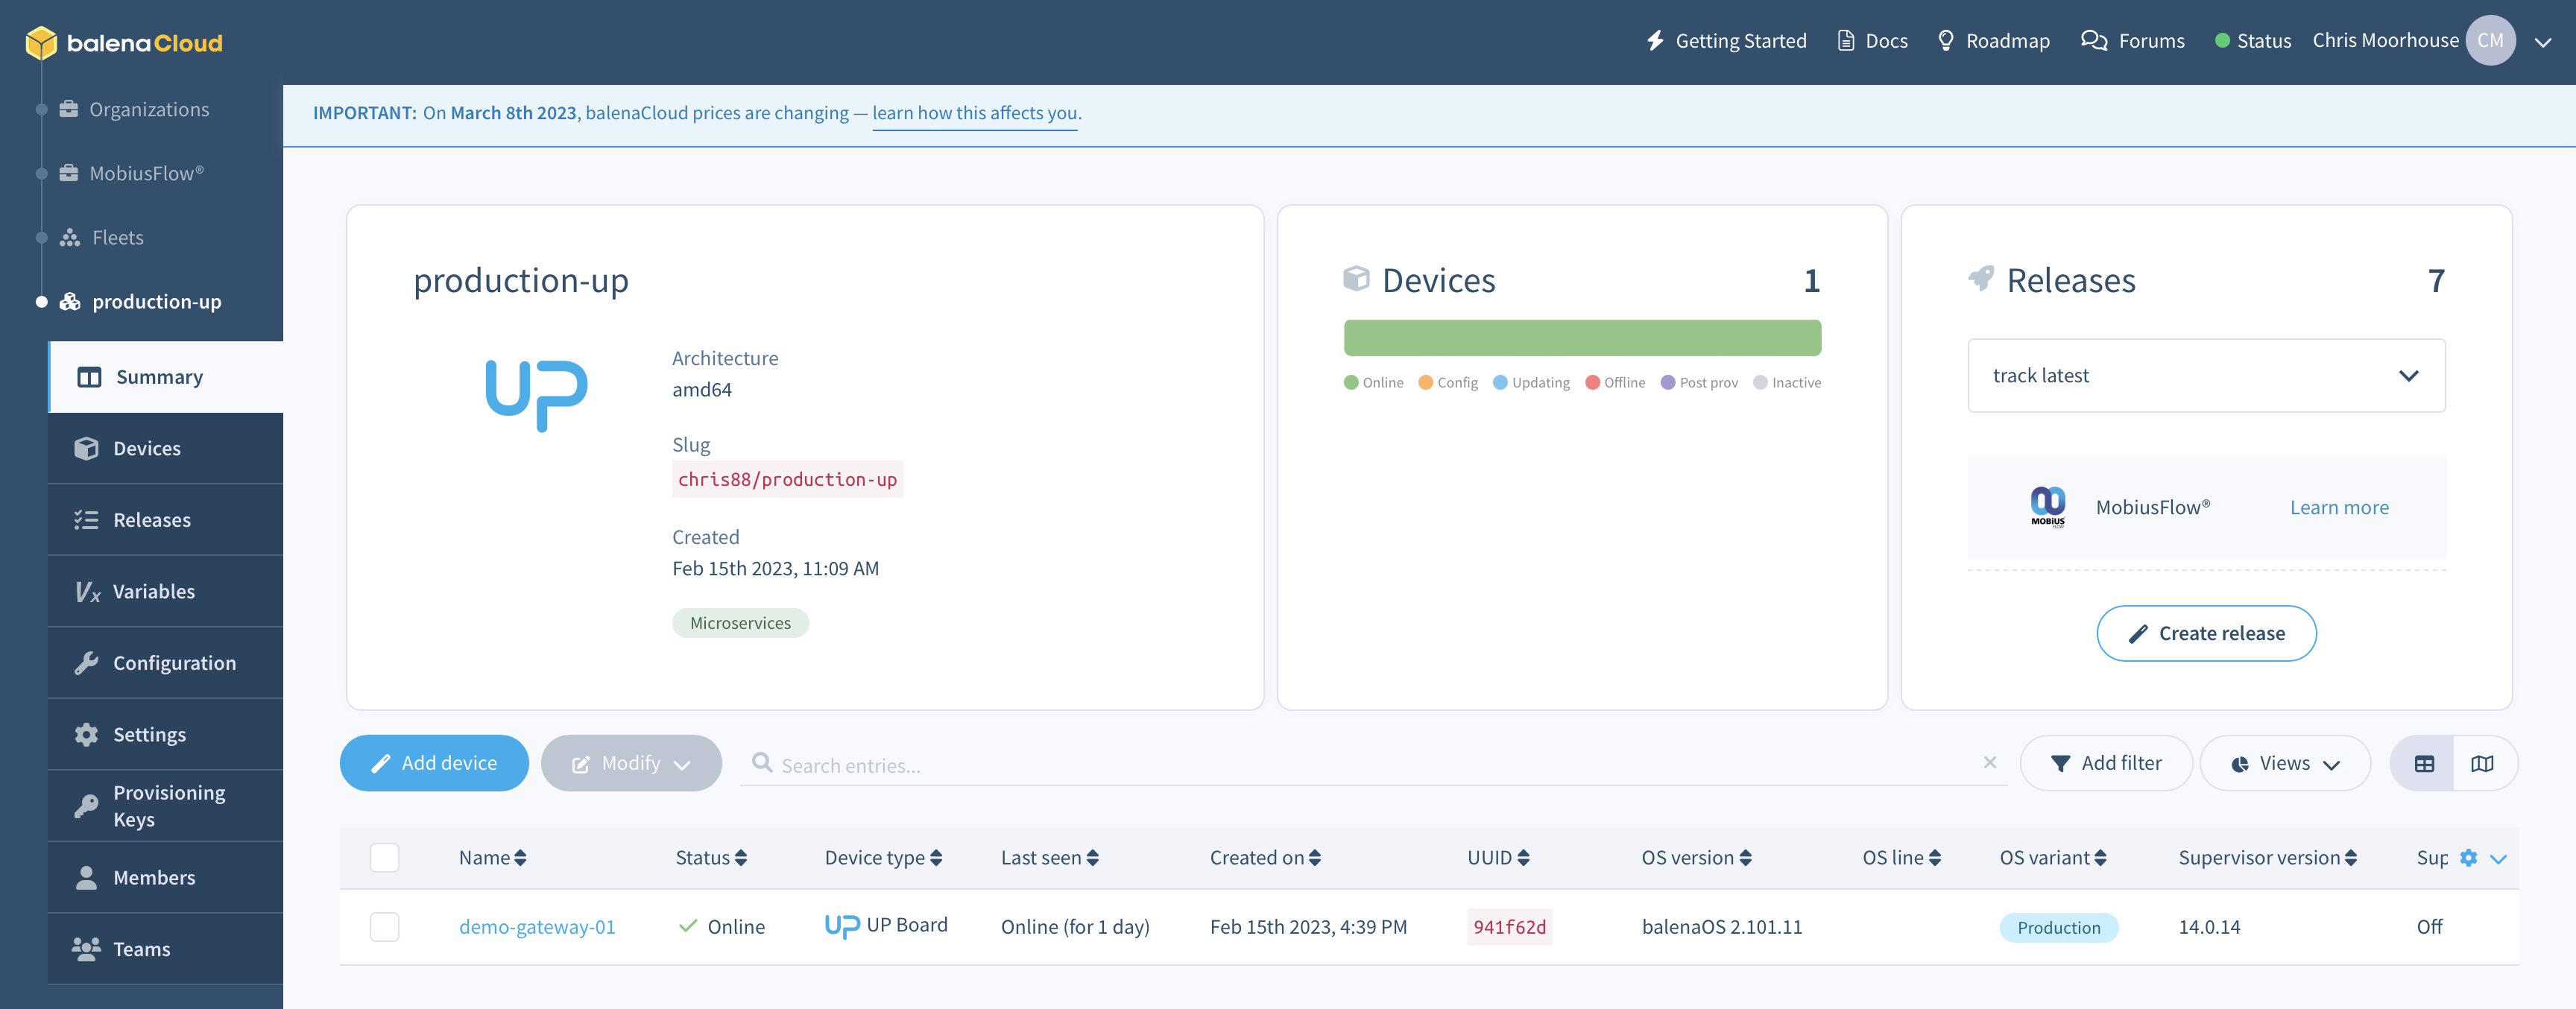
Task: Click the Microservices tag
Action: [x=740, y=623]
